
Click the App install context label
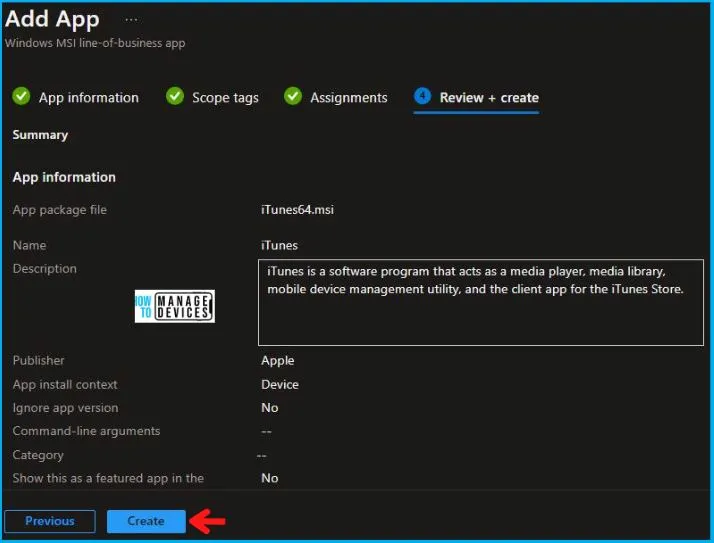pyautogui.click(x=65, y=384)
